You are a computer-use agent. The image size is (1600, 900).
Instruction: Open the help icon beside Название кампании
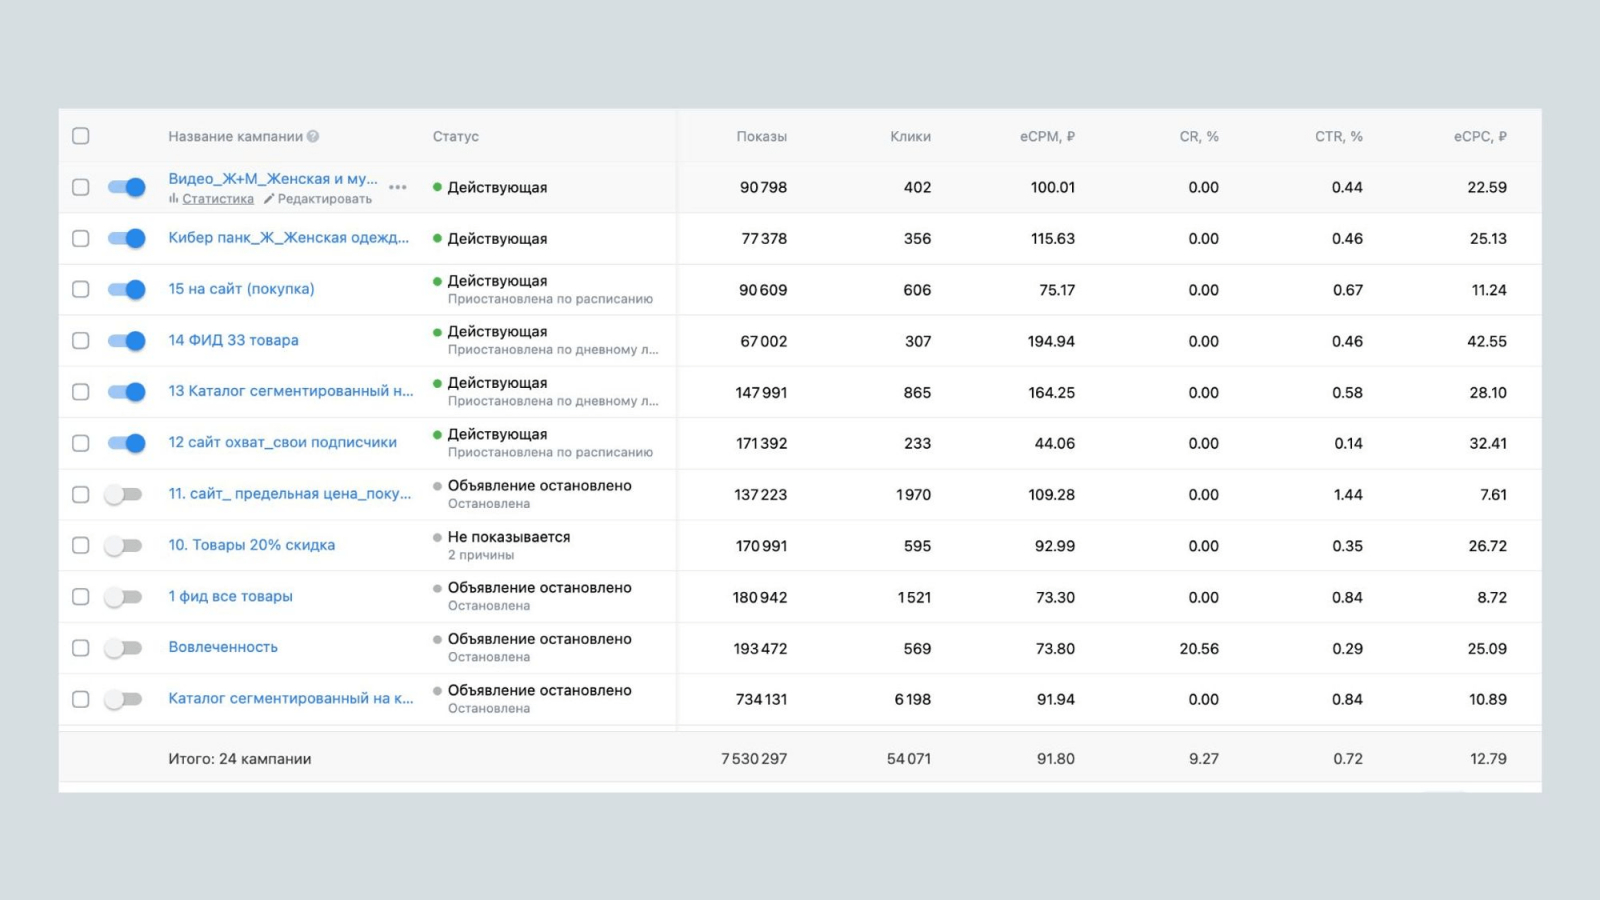point(313,137)
